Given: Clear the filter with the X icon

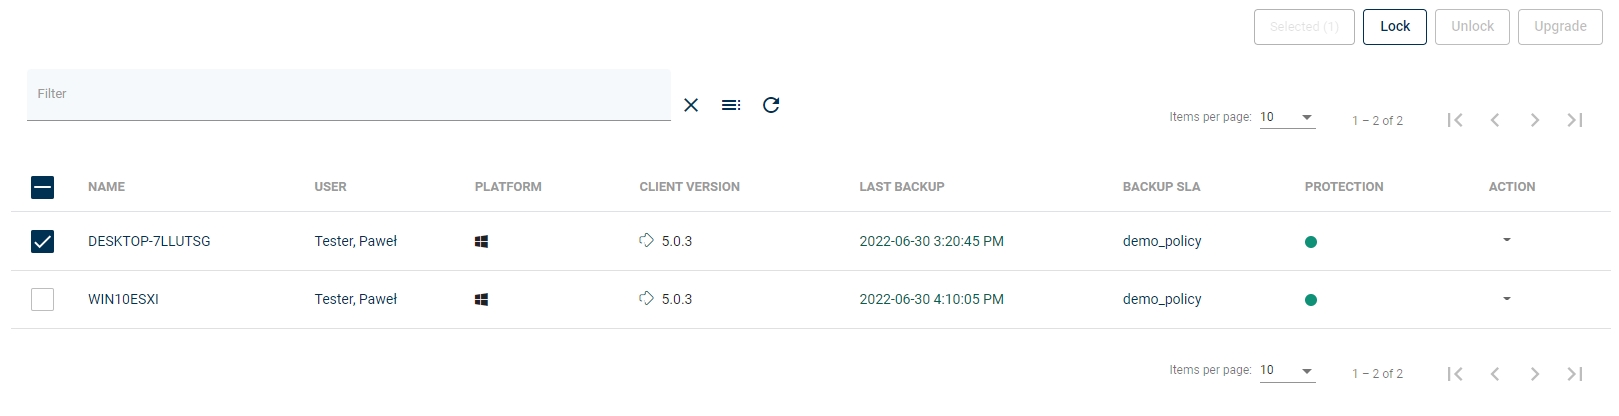Looking at the screenshot, I should (x=691, y=105).
